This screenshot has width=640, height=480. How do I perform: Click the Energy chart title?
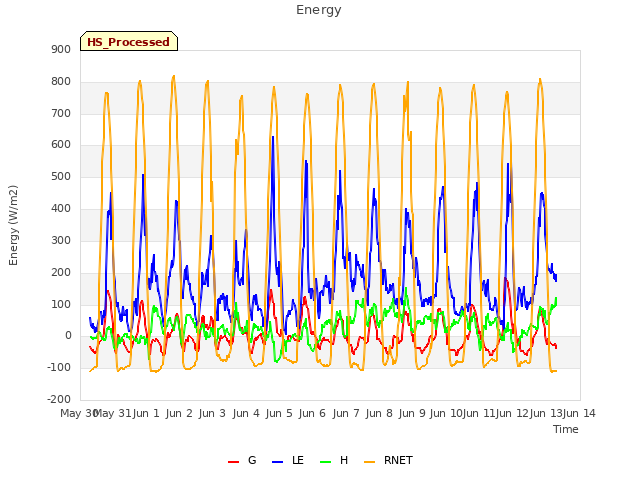(x=318, y=10)
